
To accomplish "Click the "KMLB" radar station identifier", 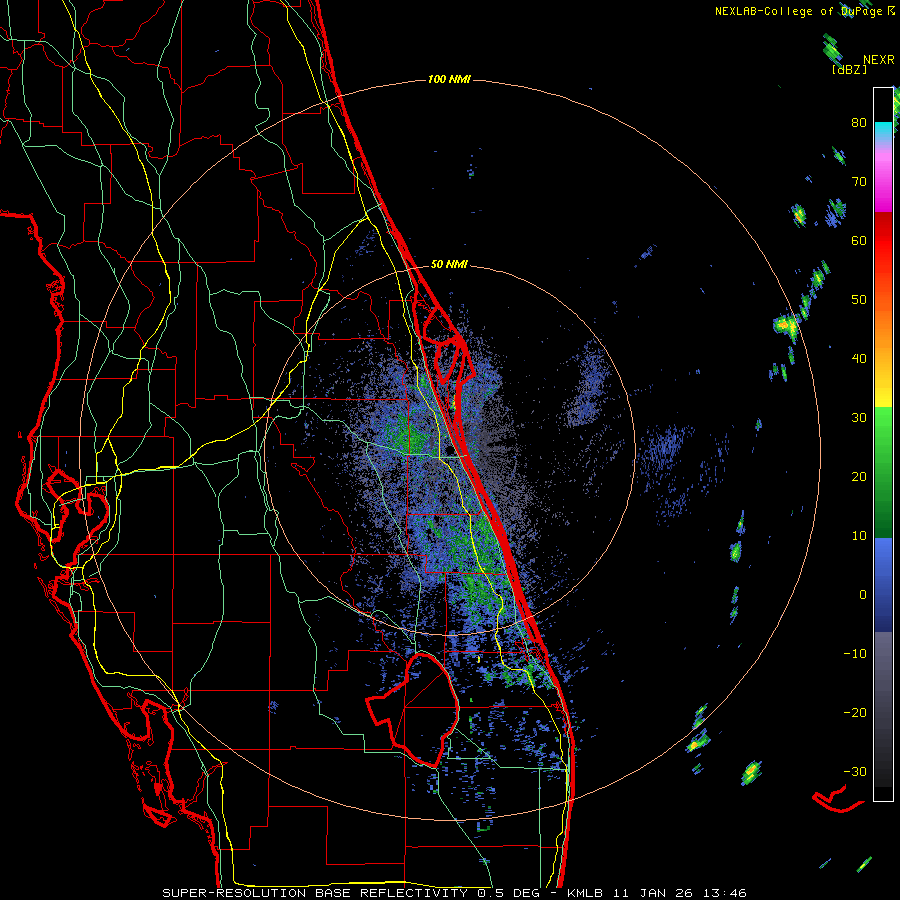I will [x=586, y=893].
